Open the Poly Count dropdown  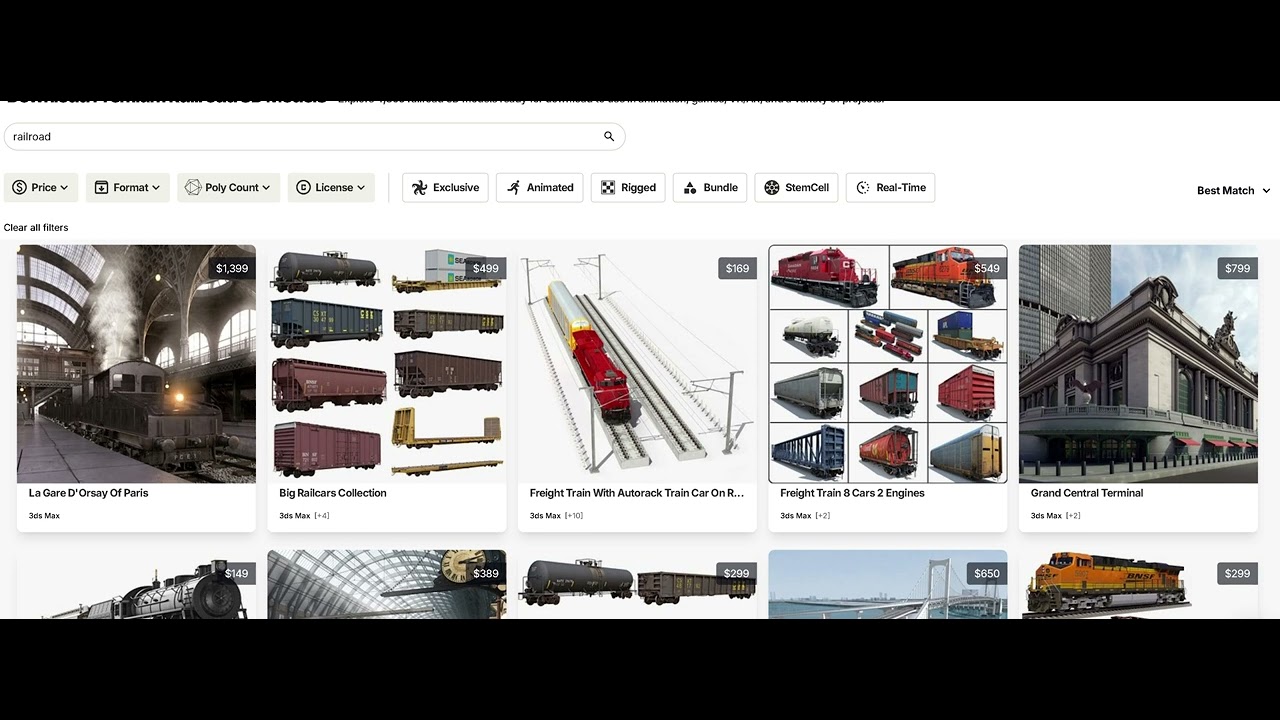(x=229, y=187)
